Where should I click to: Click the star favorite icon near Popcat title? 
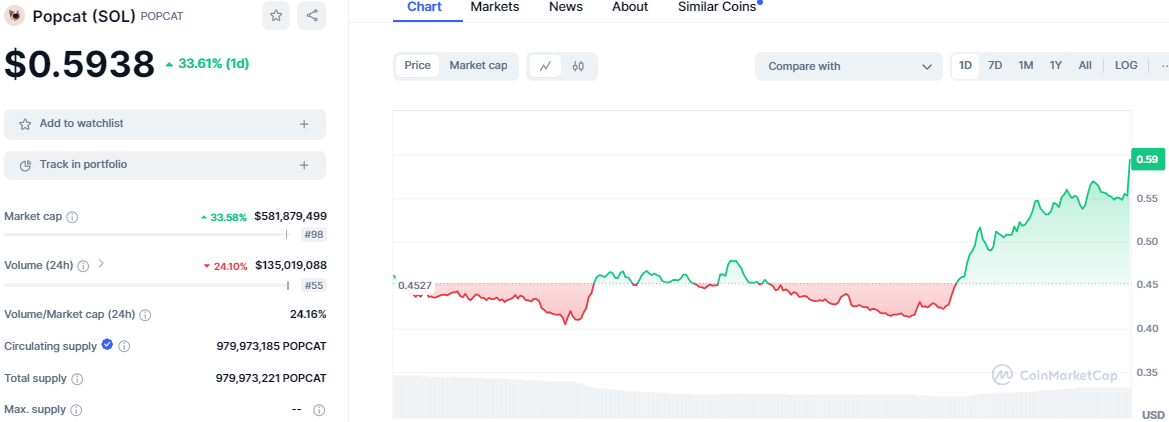276,16
